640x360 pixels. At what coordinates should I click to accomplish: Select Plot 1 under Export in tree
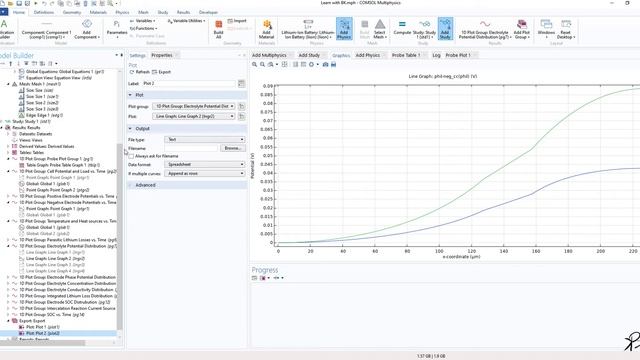pos(39,327)
